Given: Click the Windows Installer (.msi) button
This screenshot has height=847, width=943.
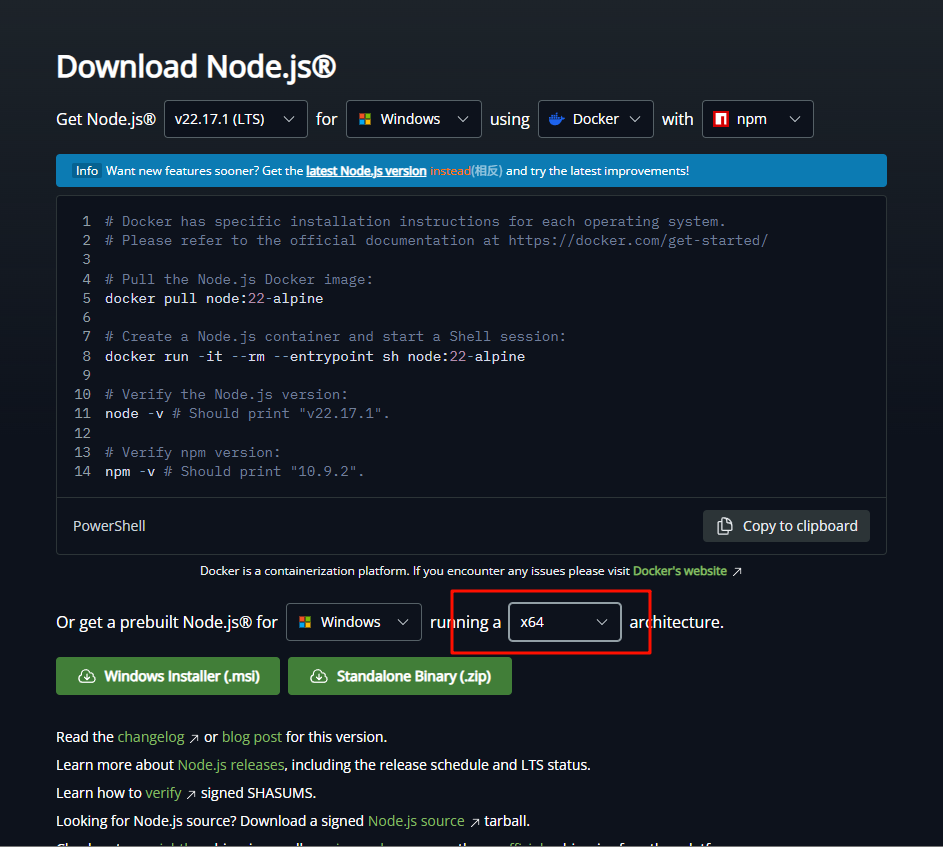Looking at the screenshot, I should (x=167, y=676).
